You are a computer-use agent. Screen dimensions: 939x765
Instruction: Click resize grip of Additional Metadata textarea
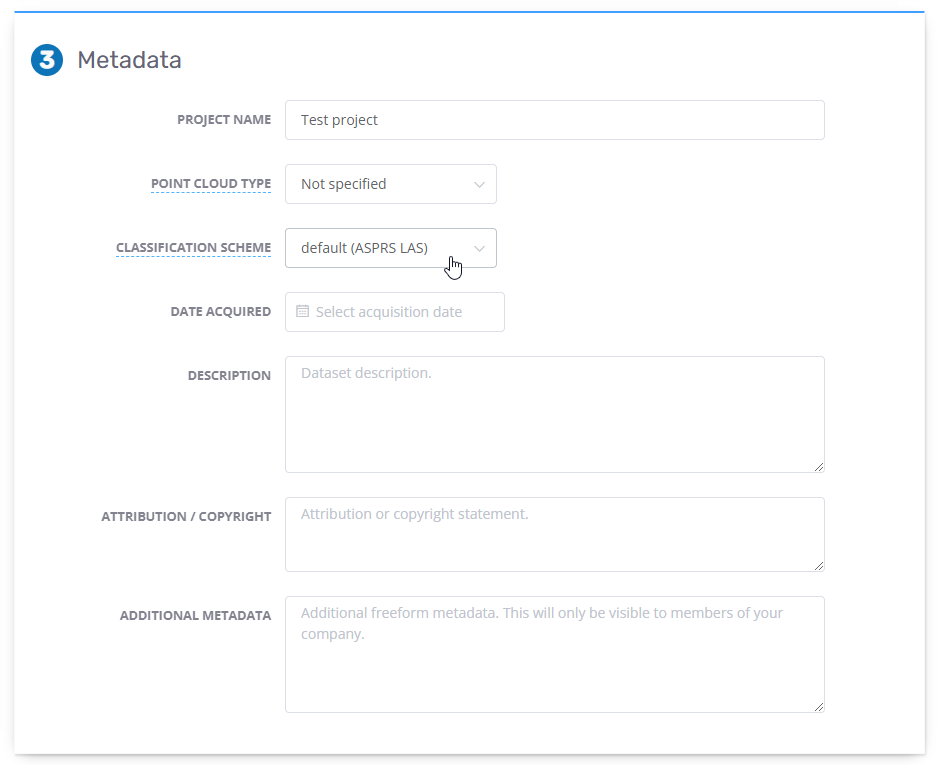click(x=819, y=707)
